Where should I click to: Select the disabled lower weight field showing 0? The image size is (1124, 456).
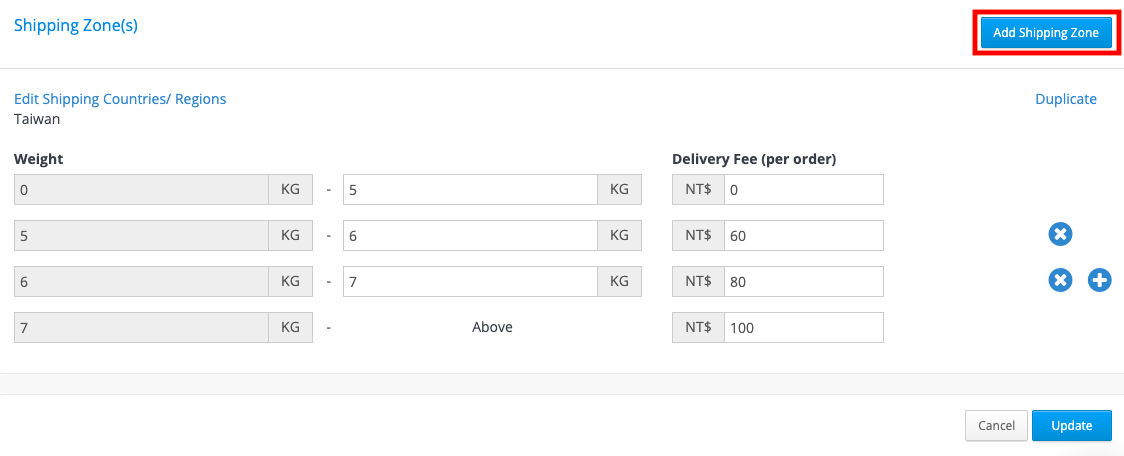[142, 189]
